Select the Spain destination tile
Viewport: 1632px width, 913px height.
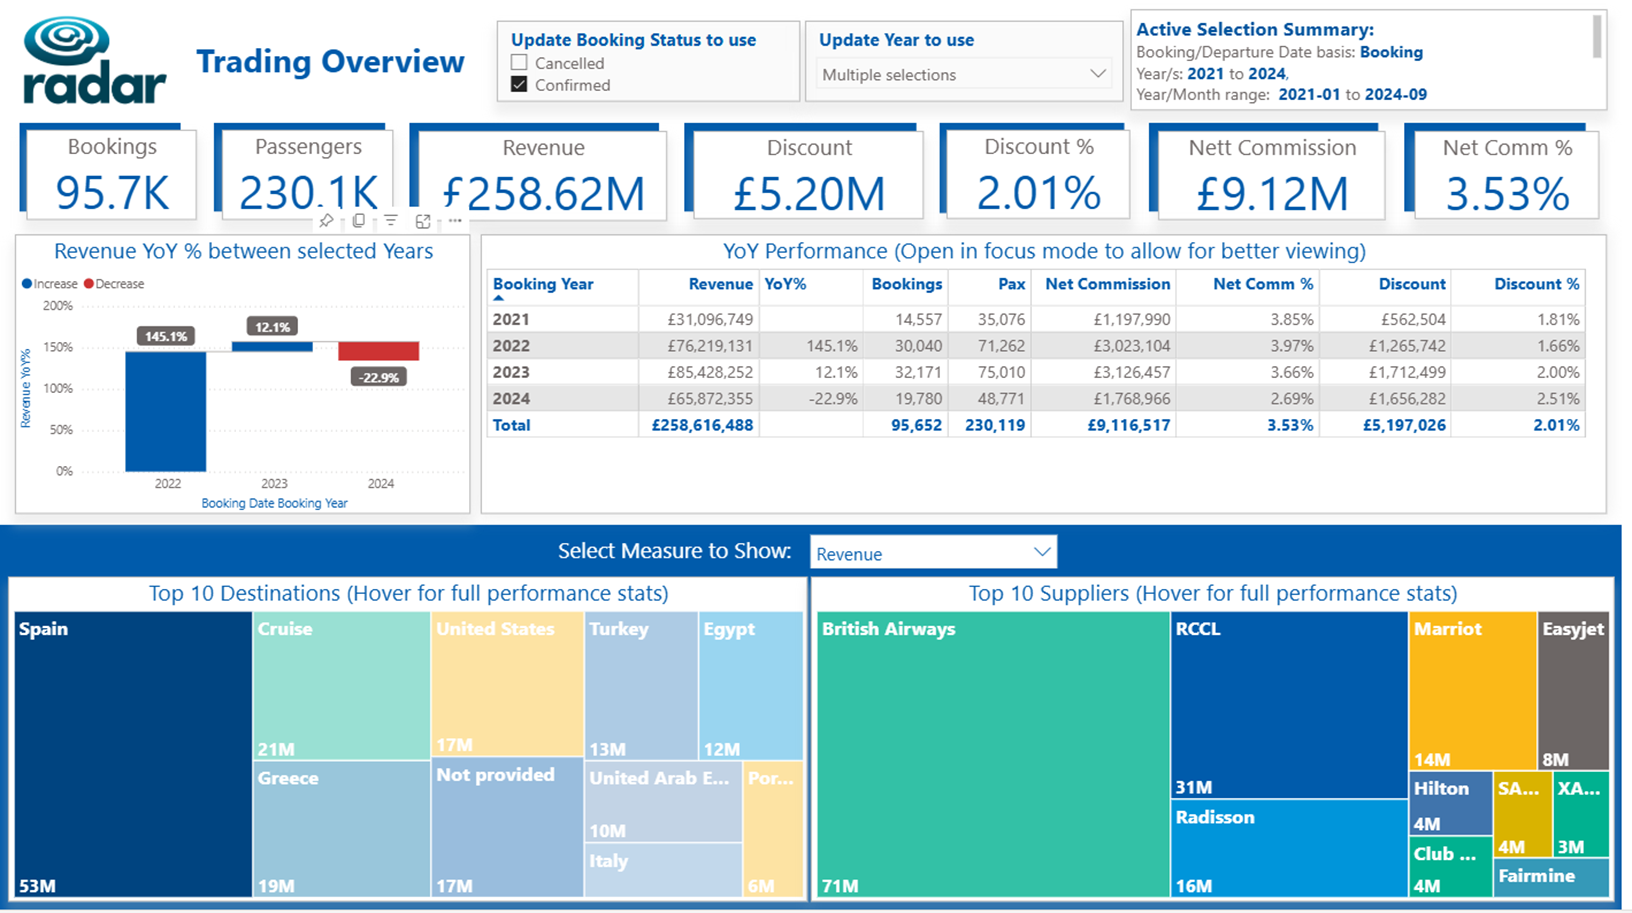pos(132,755)
